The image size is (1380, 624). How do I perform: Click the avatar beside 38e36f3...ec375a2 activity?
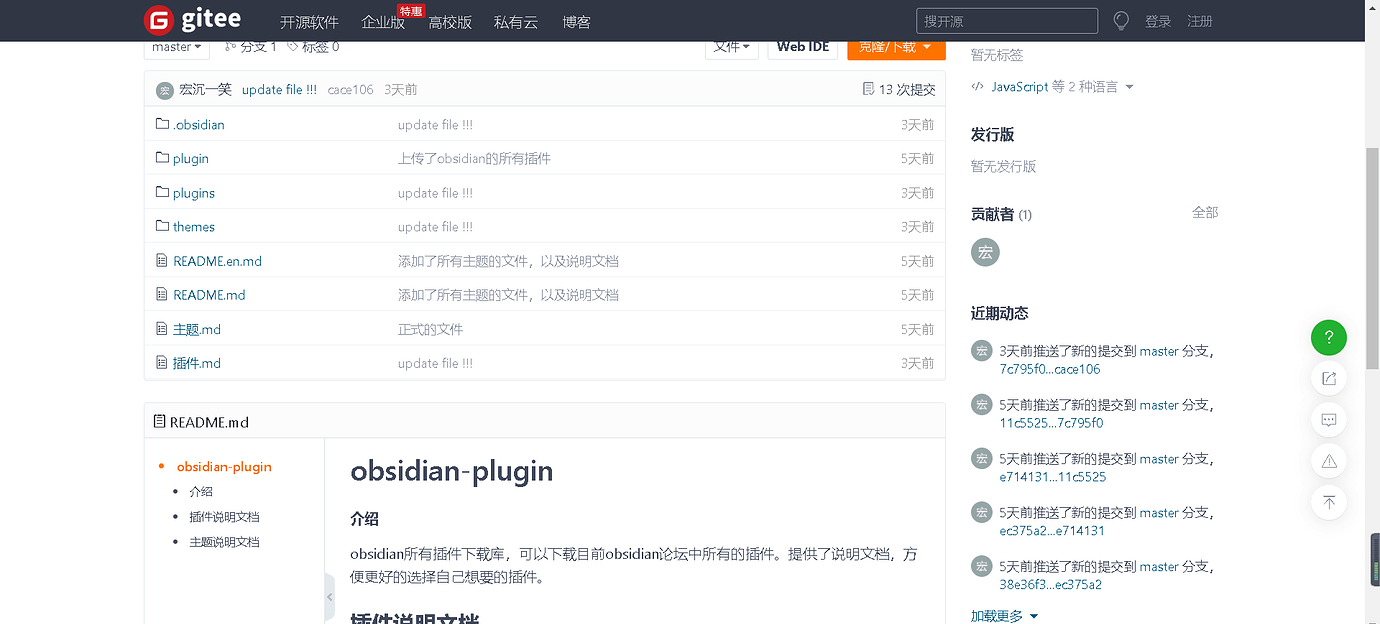pyautogui.click(x=981, y=566)
